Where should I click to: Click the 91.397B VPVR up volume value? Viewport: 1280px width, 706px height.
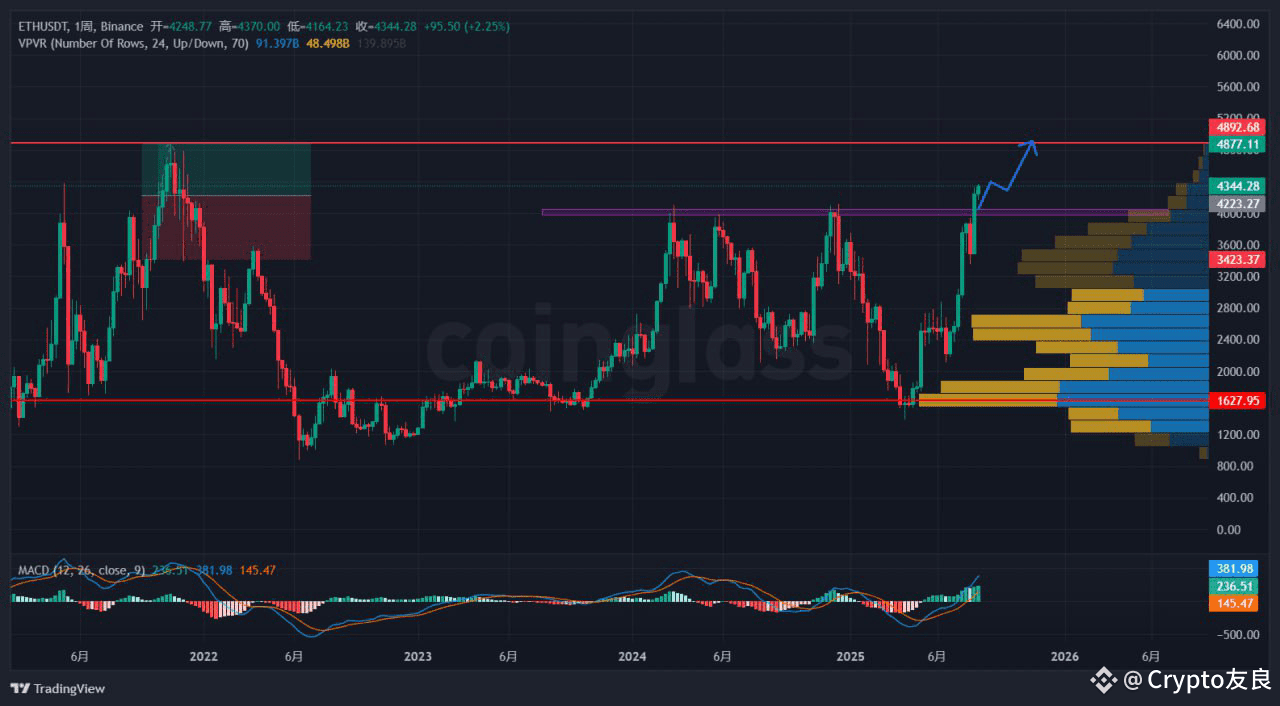(x=277, y=44)
